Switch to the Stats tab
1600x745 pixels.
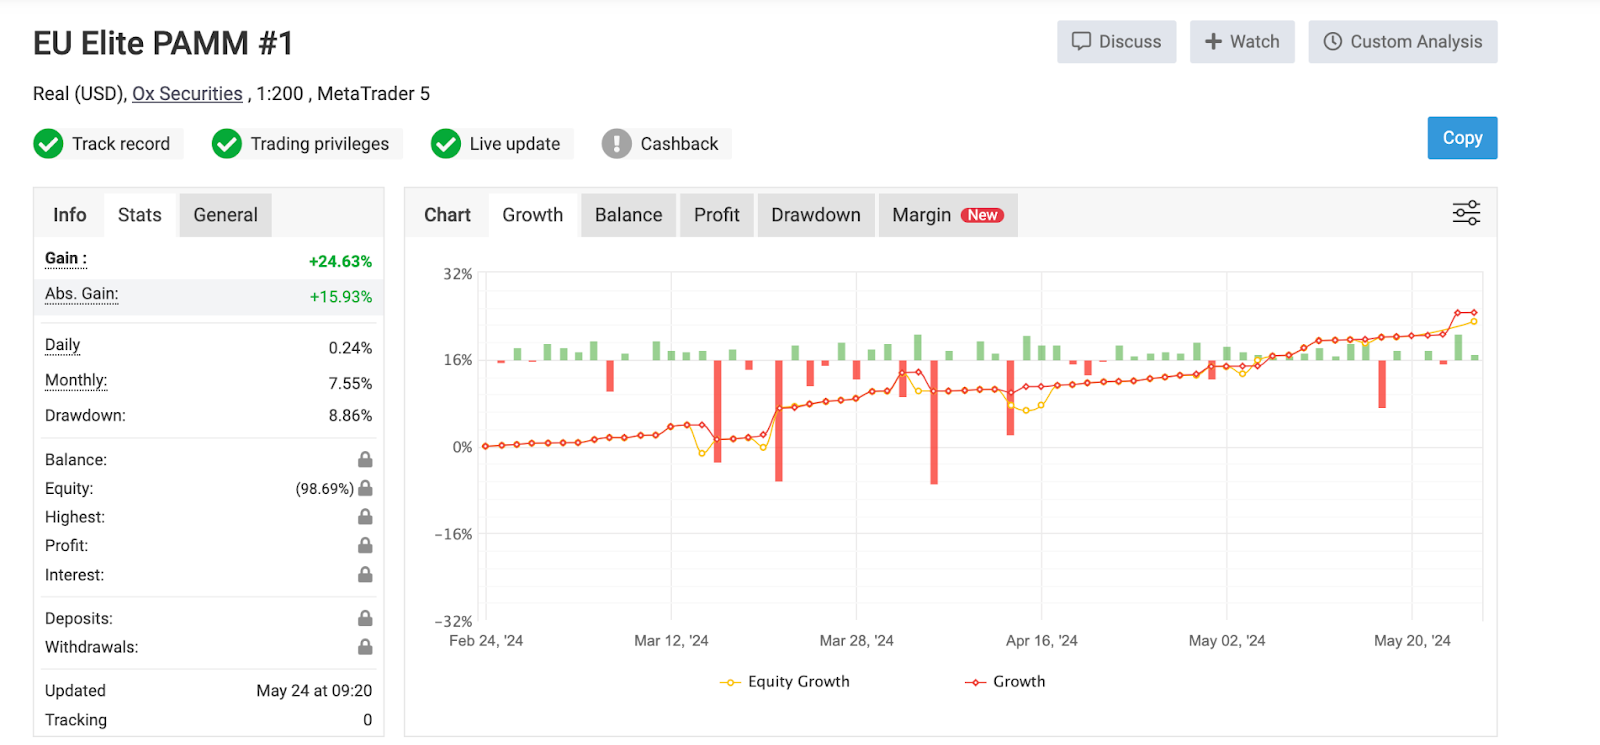(x=139, y=215)
